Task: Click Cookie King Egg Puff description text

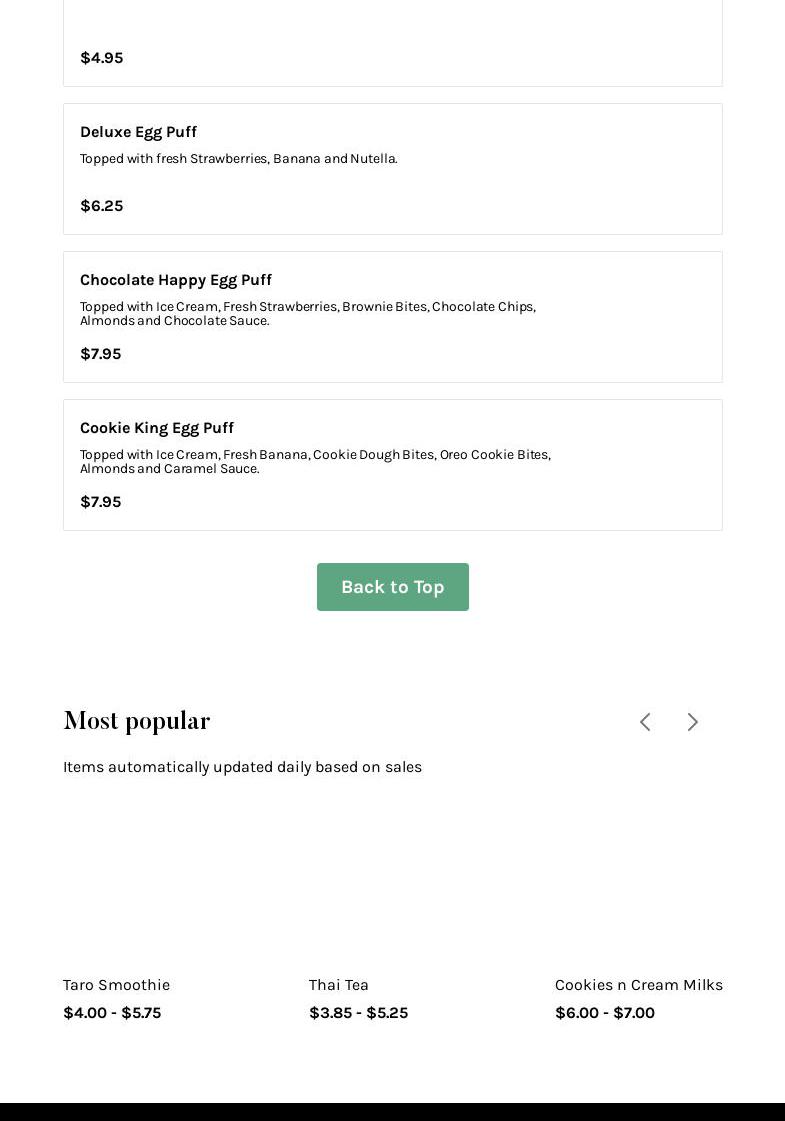Action: (315, 462)
